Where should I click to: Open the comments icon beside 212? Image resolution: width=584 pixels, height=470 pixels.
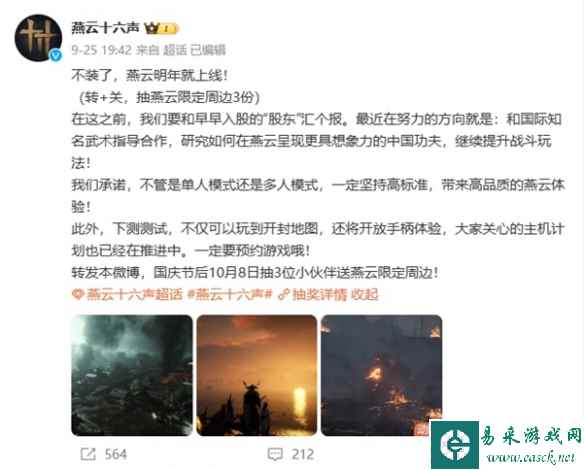tap(275, 454)
